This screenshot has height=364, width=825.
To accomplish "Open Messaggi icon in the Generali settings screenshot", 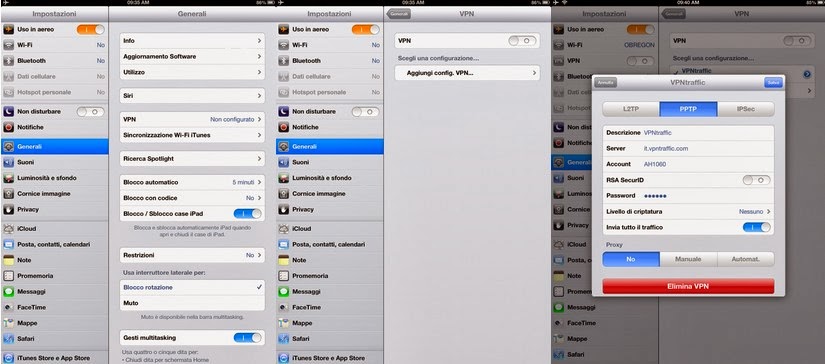I will (x=8, y=291).
